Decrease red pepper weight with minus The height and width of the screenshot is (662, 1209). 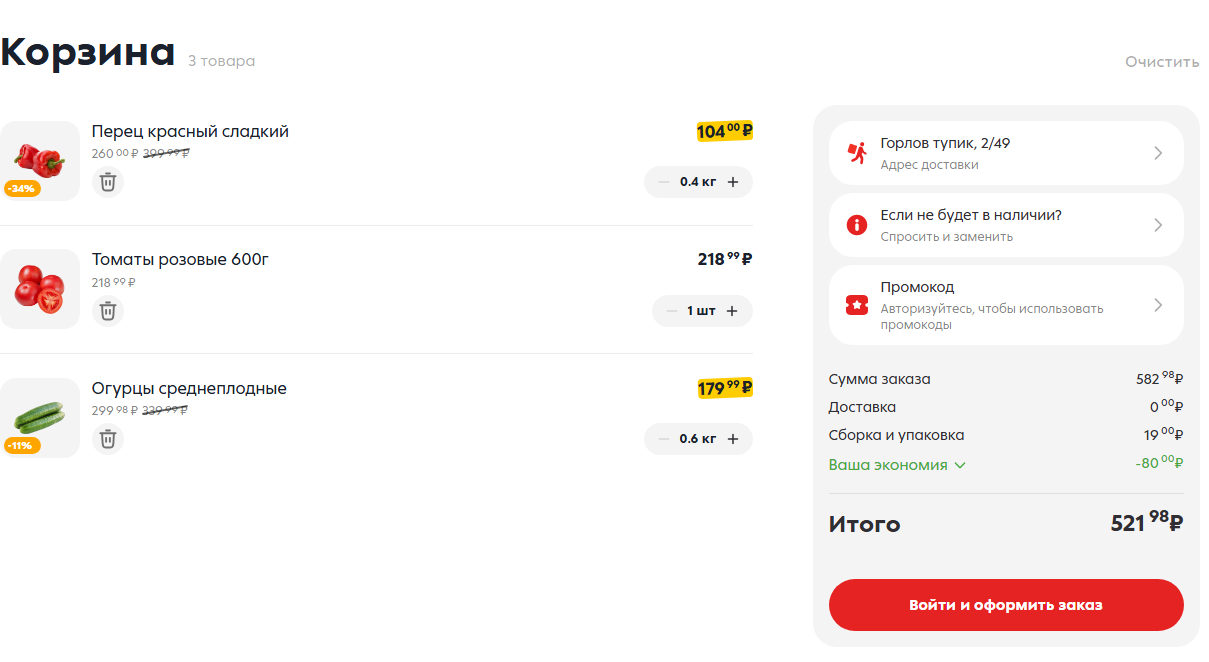664,182
